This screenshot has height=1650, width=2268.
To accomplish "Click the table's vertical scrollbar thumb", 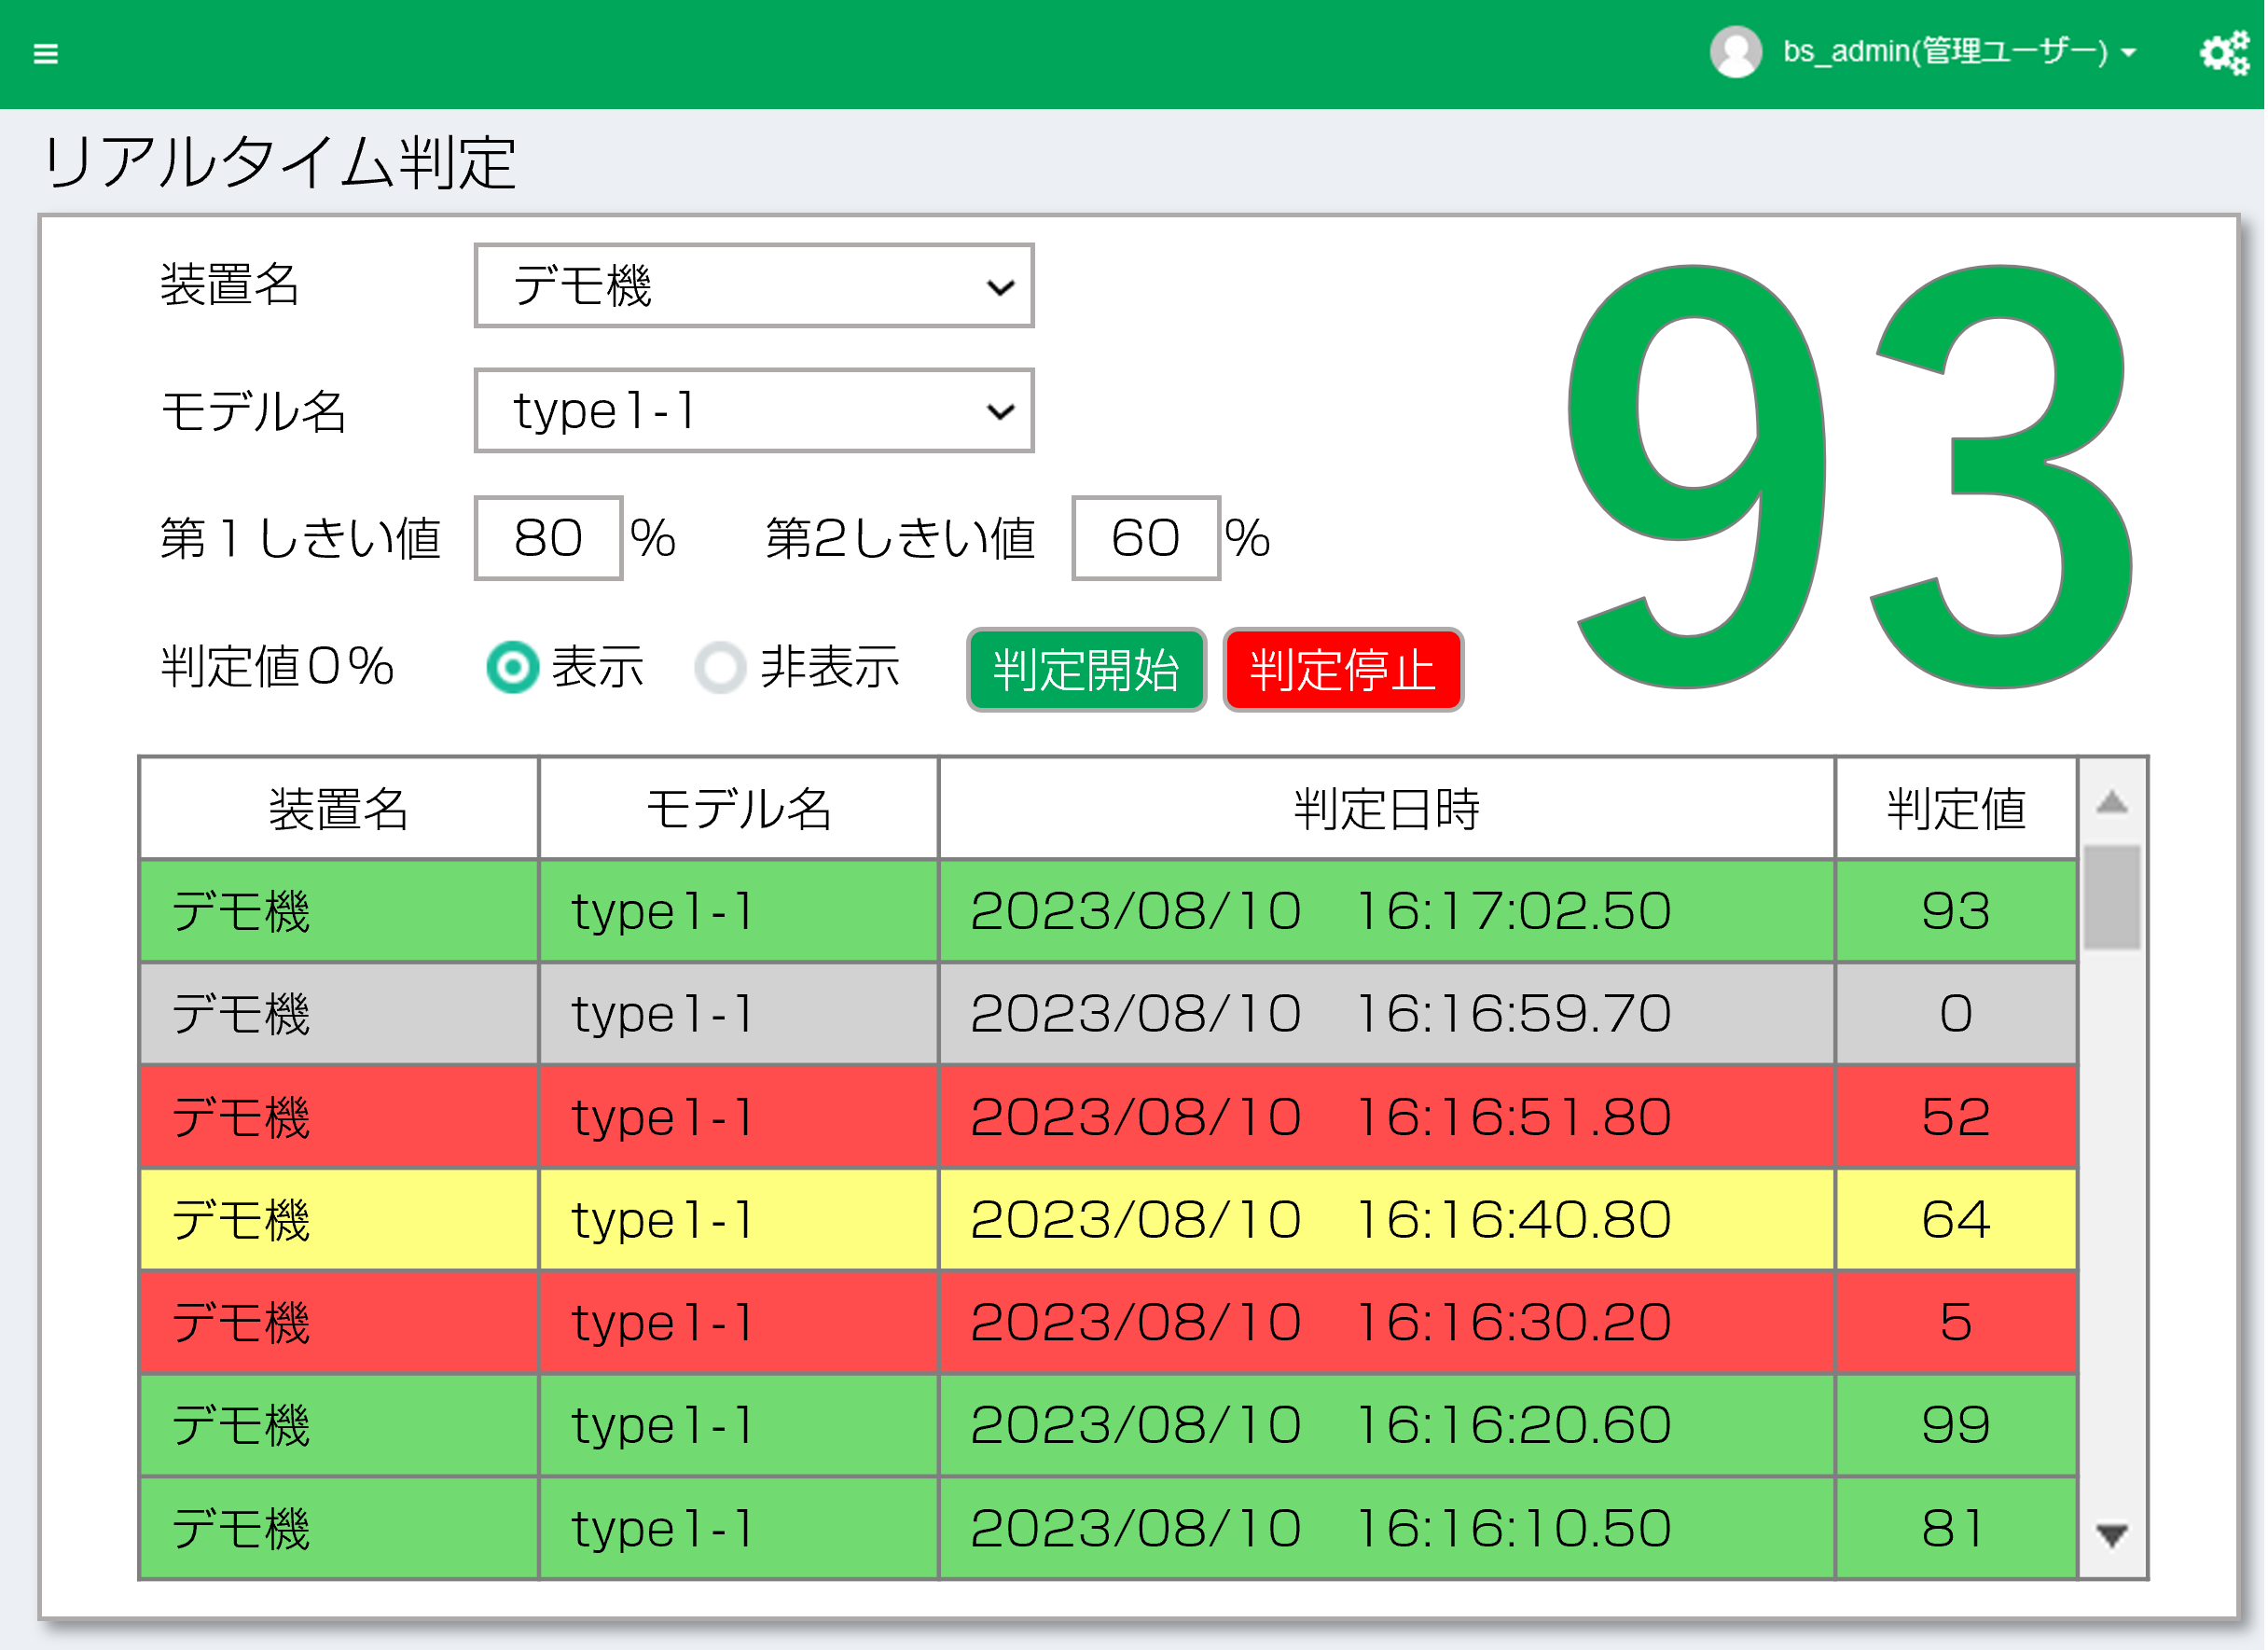I will tap(2111, 896).
